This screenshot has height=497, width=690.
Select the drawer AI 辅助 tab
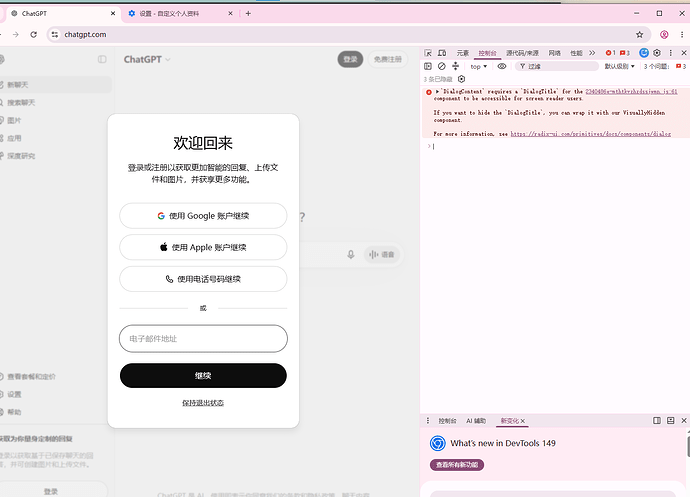click(476, 421)
